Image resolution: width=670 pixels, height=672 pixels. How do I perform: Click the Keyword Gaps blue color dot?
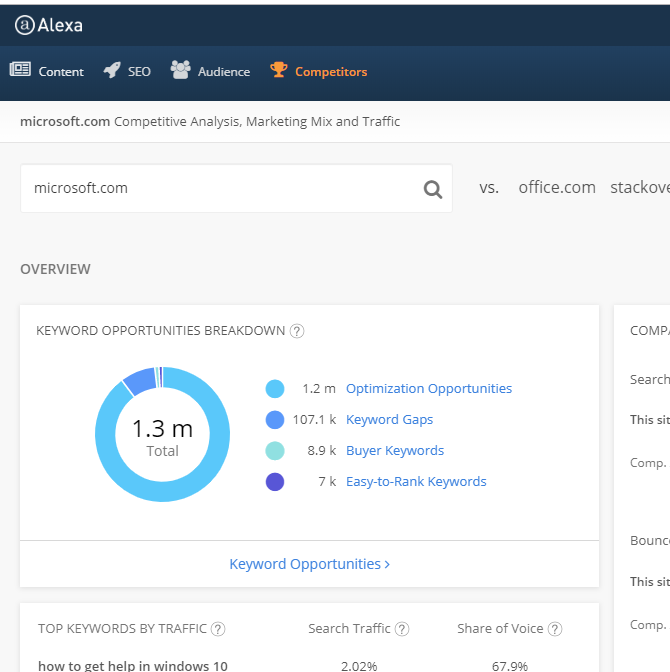(x=275, y=420)
